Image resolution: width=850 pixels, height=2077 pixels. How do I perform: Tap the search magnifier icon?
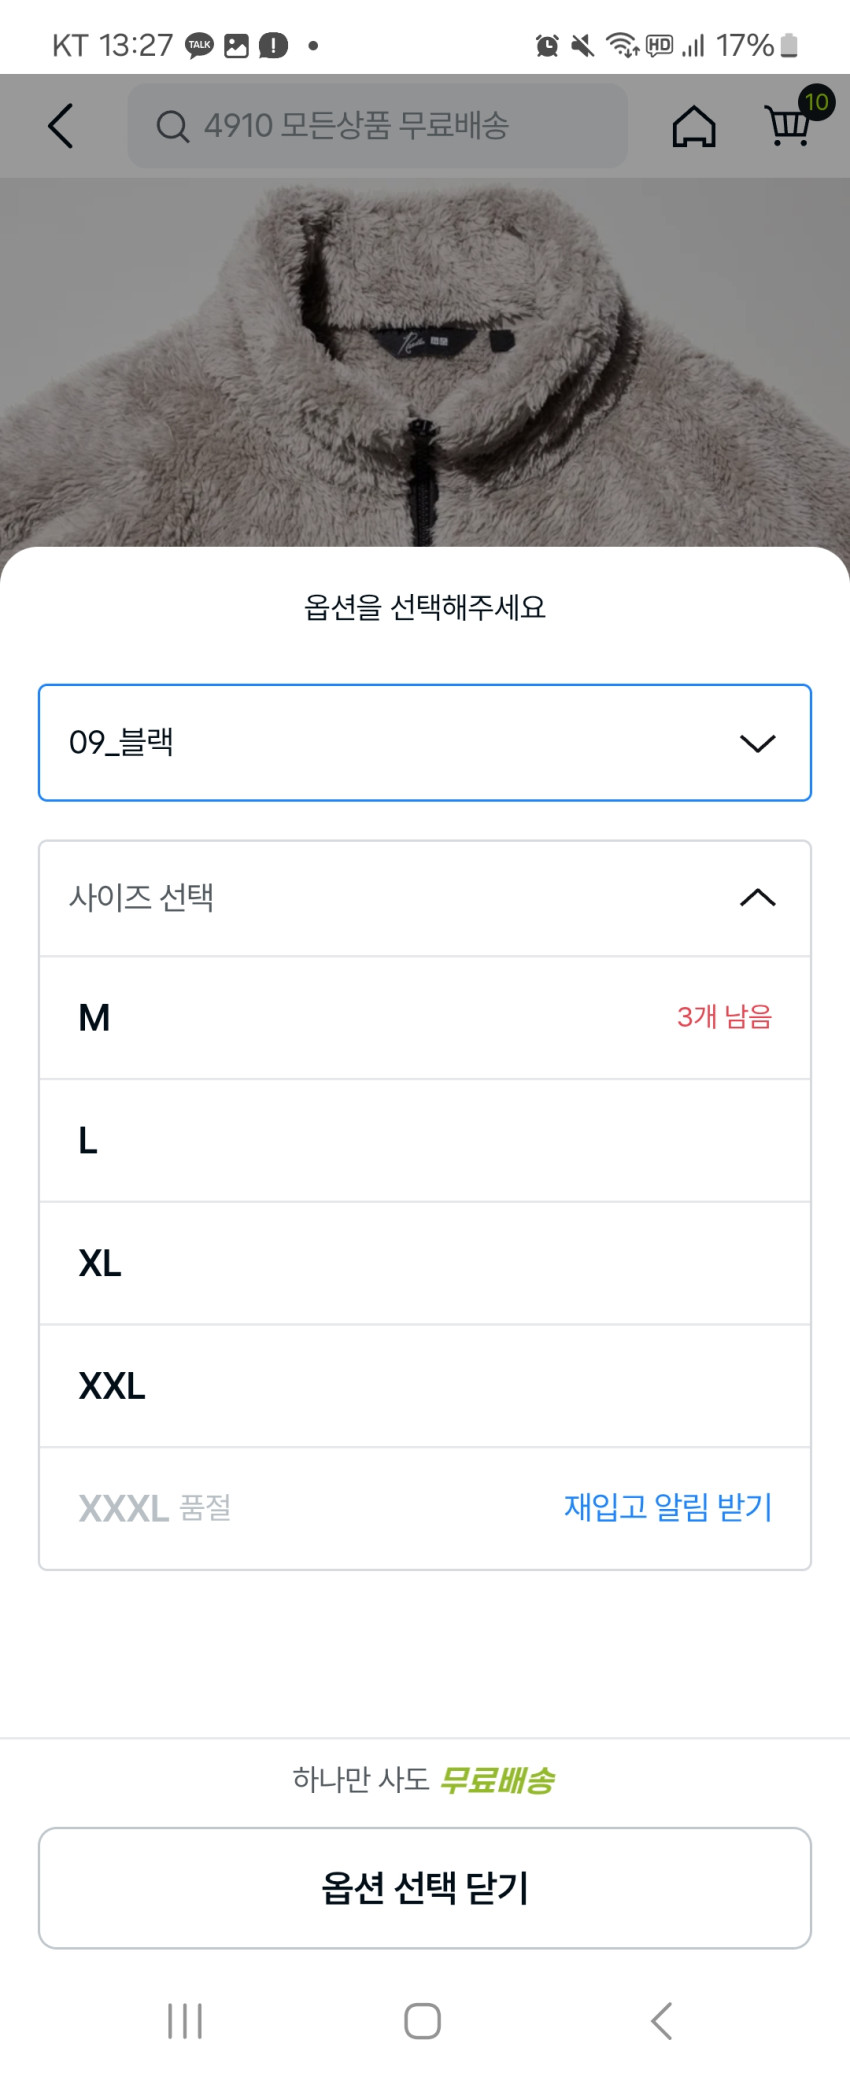[x=172, y=127]
